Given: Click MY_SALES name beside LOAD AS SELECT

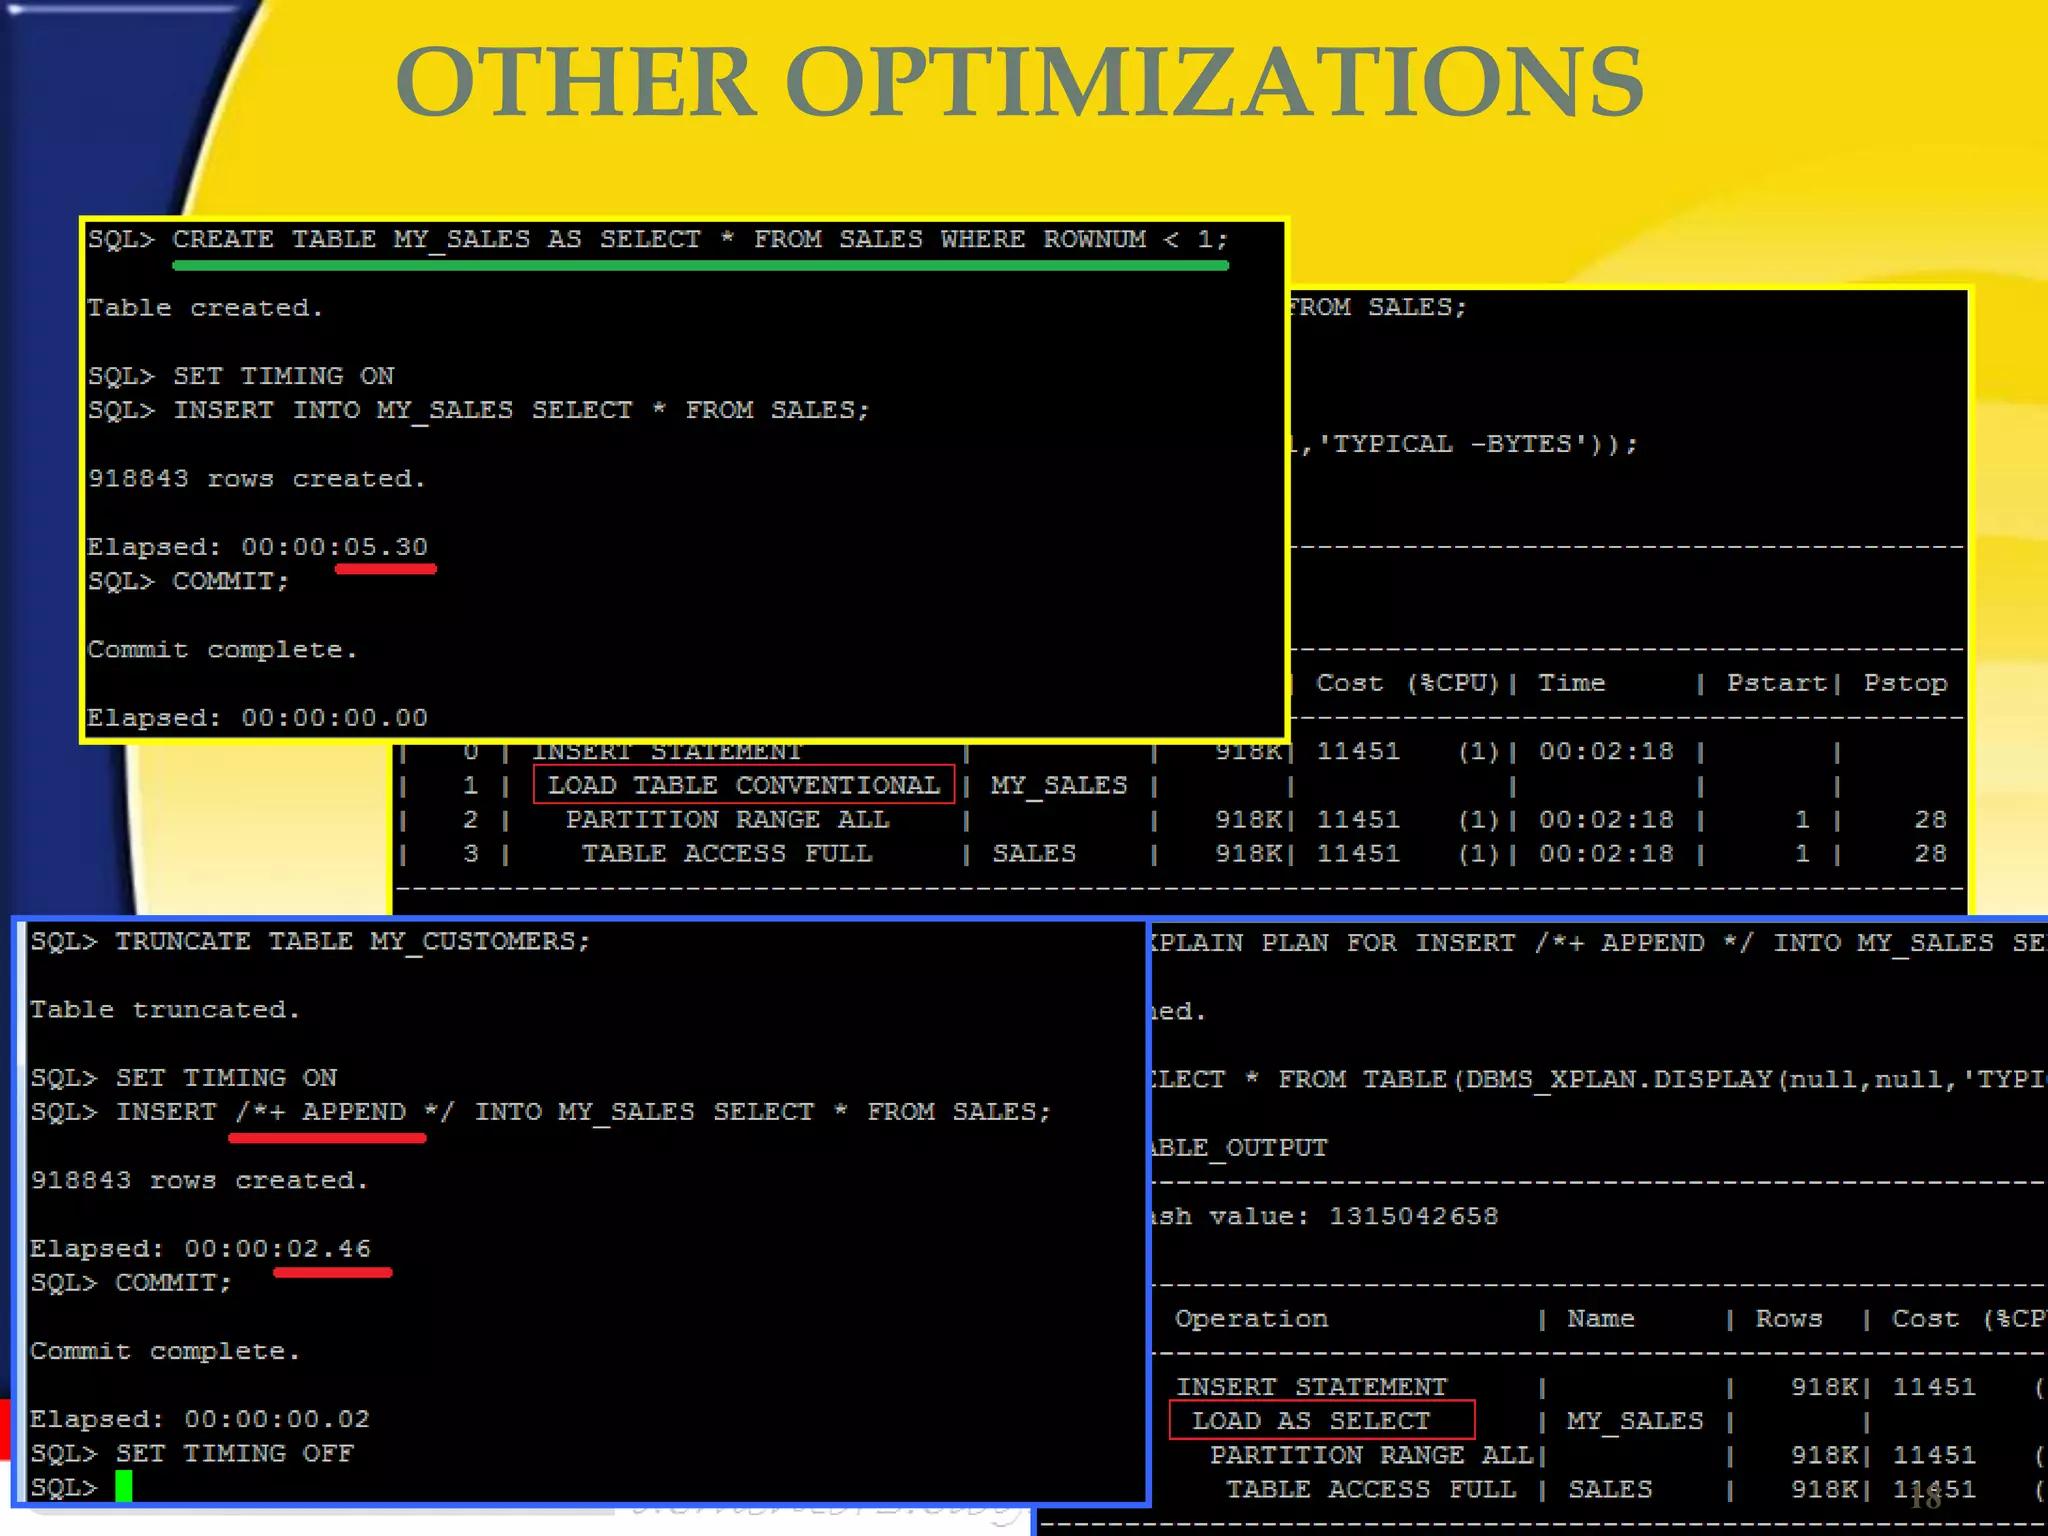Looking at the screenshot, I should click(x=1635, y=1421).
